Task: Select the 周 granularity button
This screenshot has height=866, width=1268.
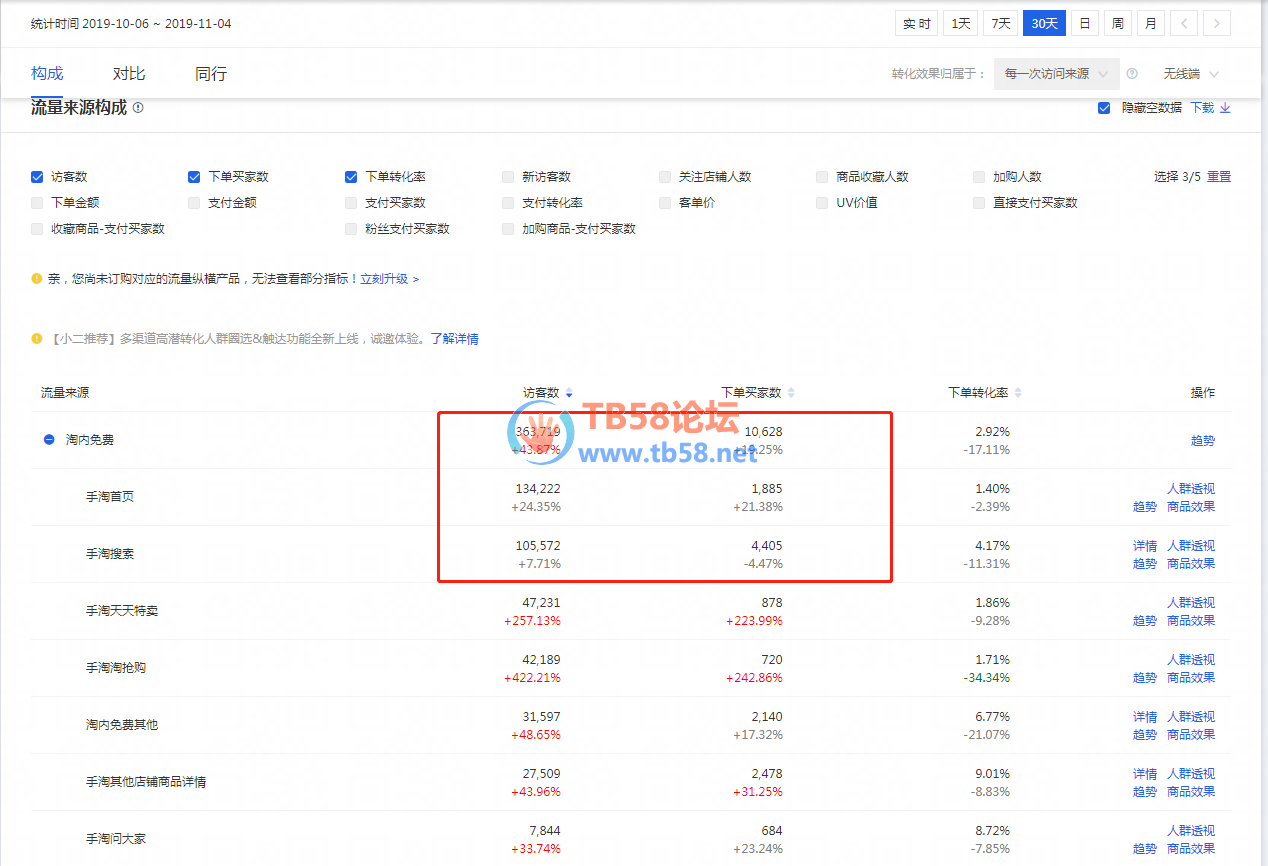Action: [1117, 23]
